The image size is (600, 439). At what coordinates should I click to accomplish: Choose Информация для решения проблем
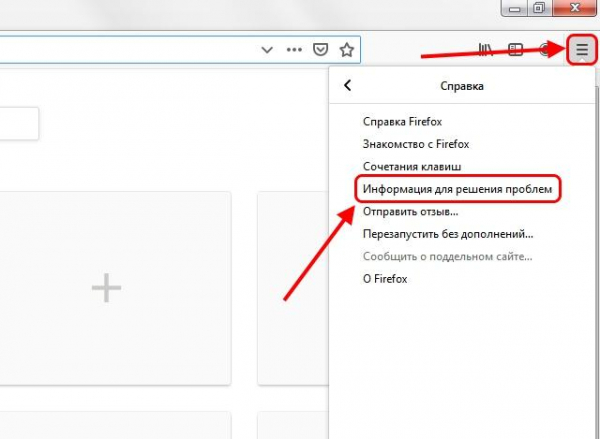457,189
